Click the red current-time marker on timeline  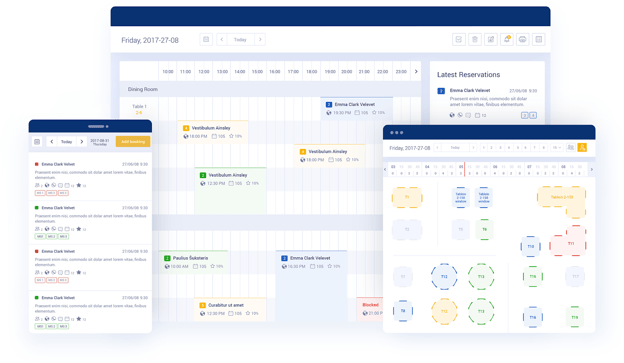[x=464, y=169]
